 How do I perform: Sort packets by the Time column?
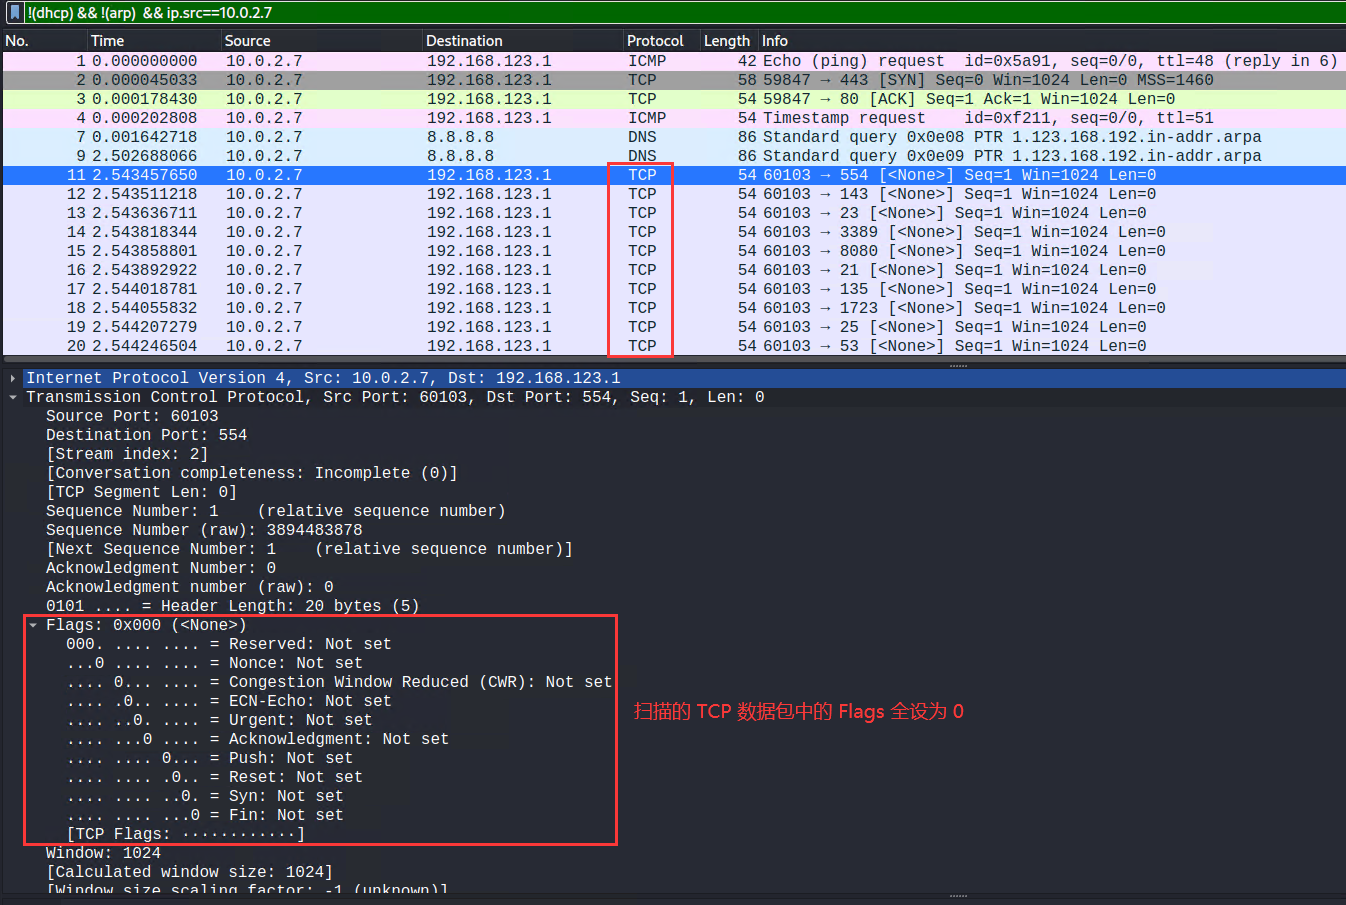pyautogui.click(x=153, y=41)
